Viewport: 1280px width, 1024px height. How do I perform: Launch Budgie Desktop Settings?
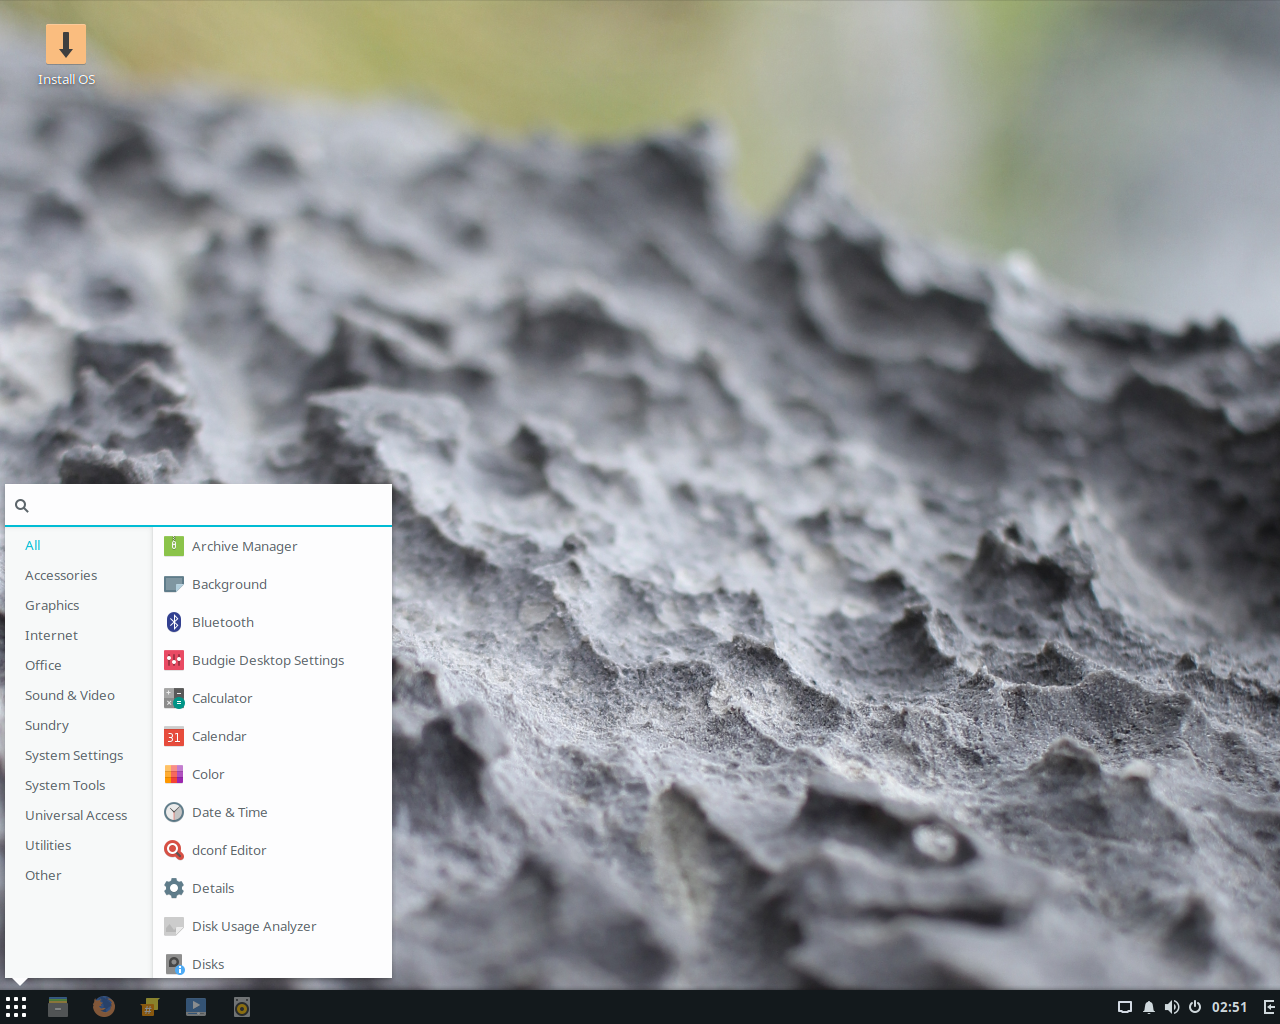click(x=272, y=660)
